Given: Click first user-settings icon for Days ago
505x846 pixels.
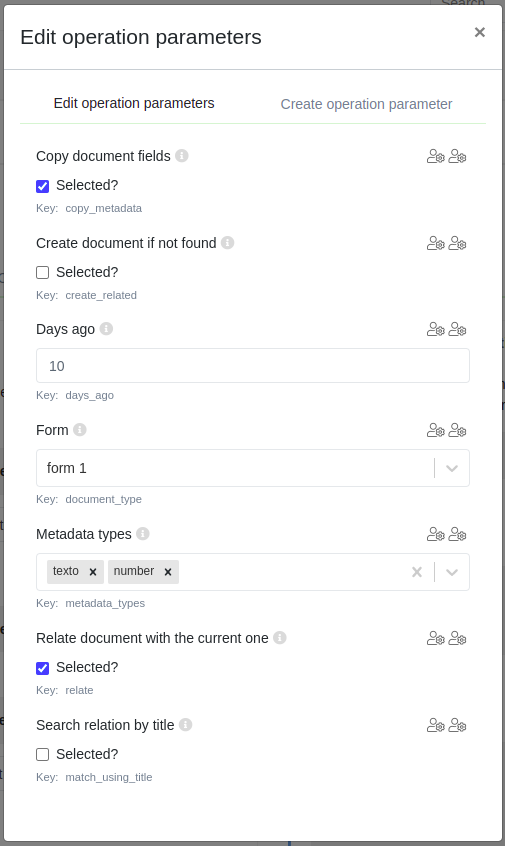Looking at the screenshot, I should [x=435, y=329].
